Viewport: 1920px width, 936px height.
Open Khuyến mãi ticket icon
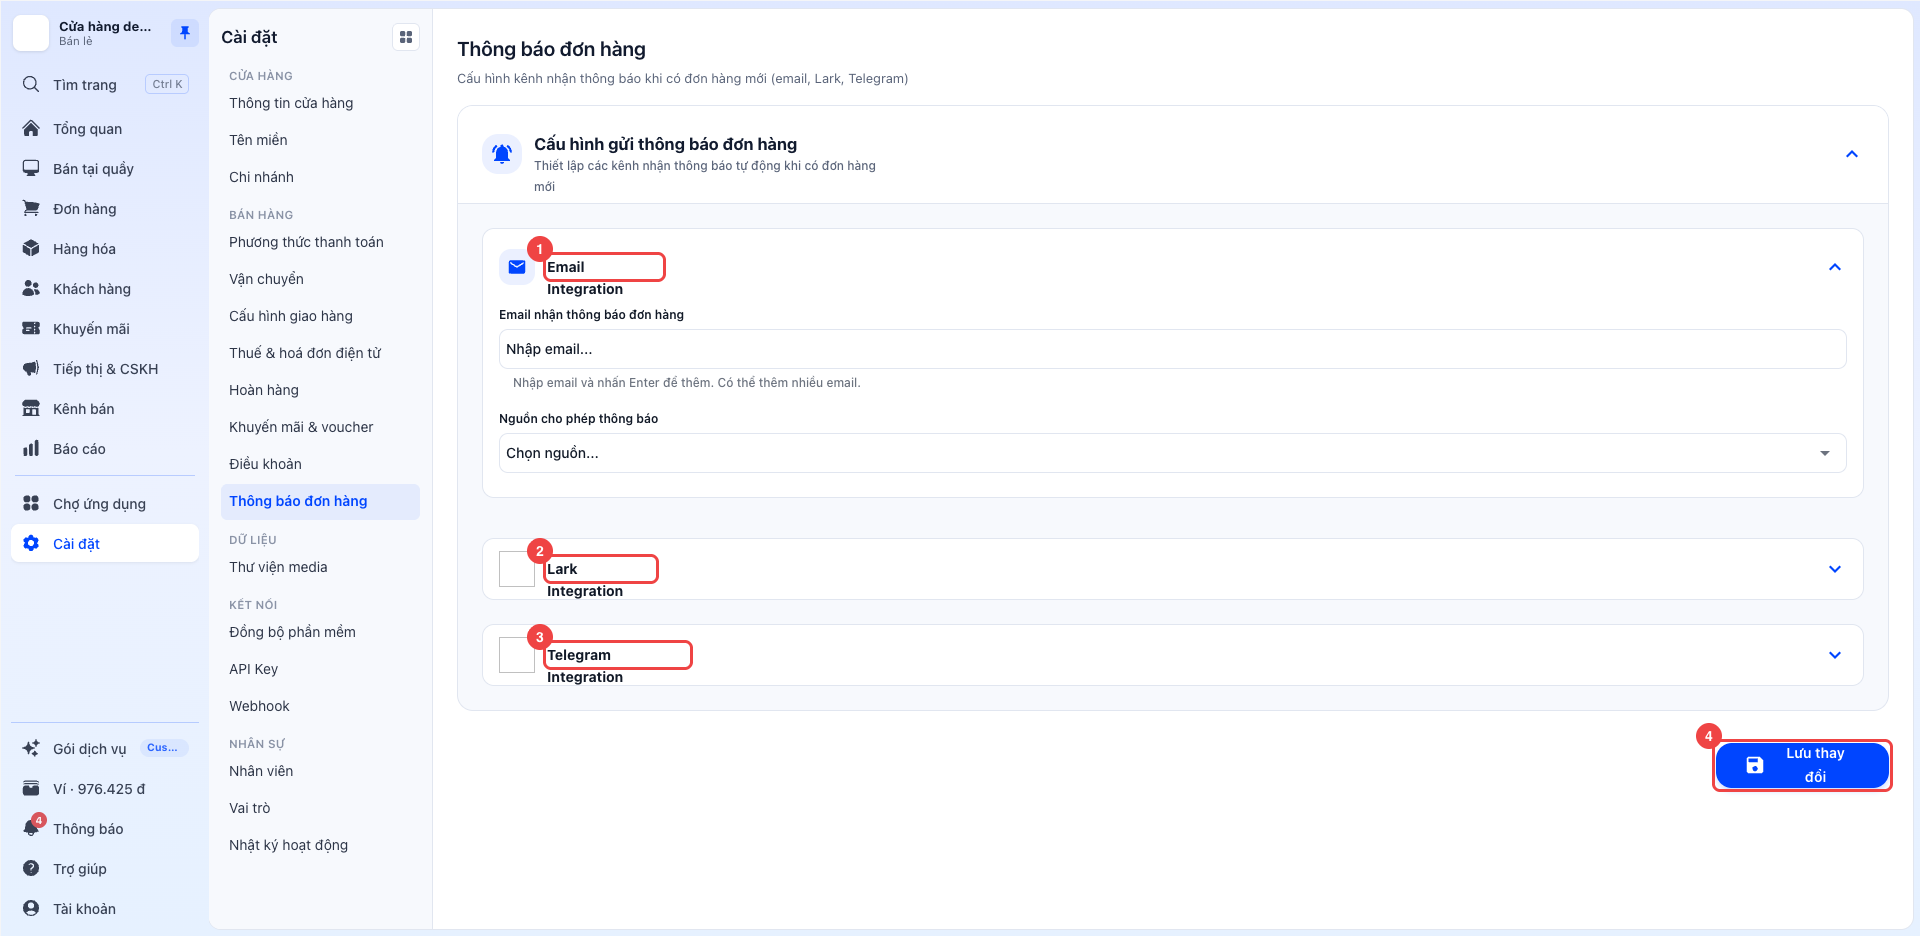coord(31,328)
